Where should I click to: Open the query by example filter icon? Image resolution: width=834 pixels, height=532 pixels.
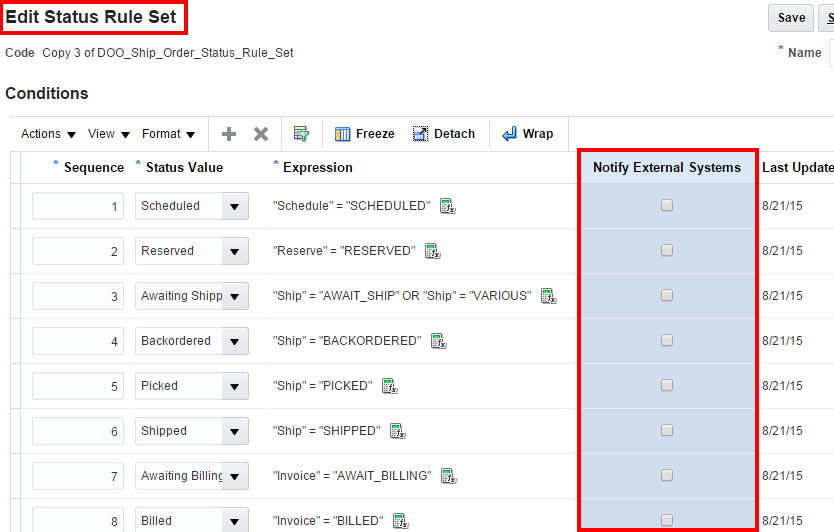point(302,134)
